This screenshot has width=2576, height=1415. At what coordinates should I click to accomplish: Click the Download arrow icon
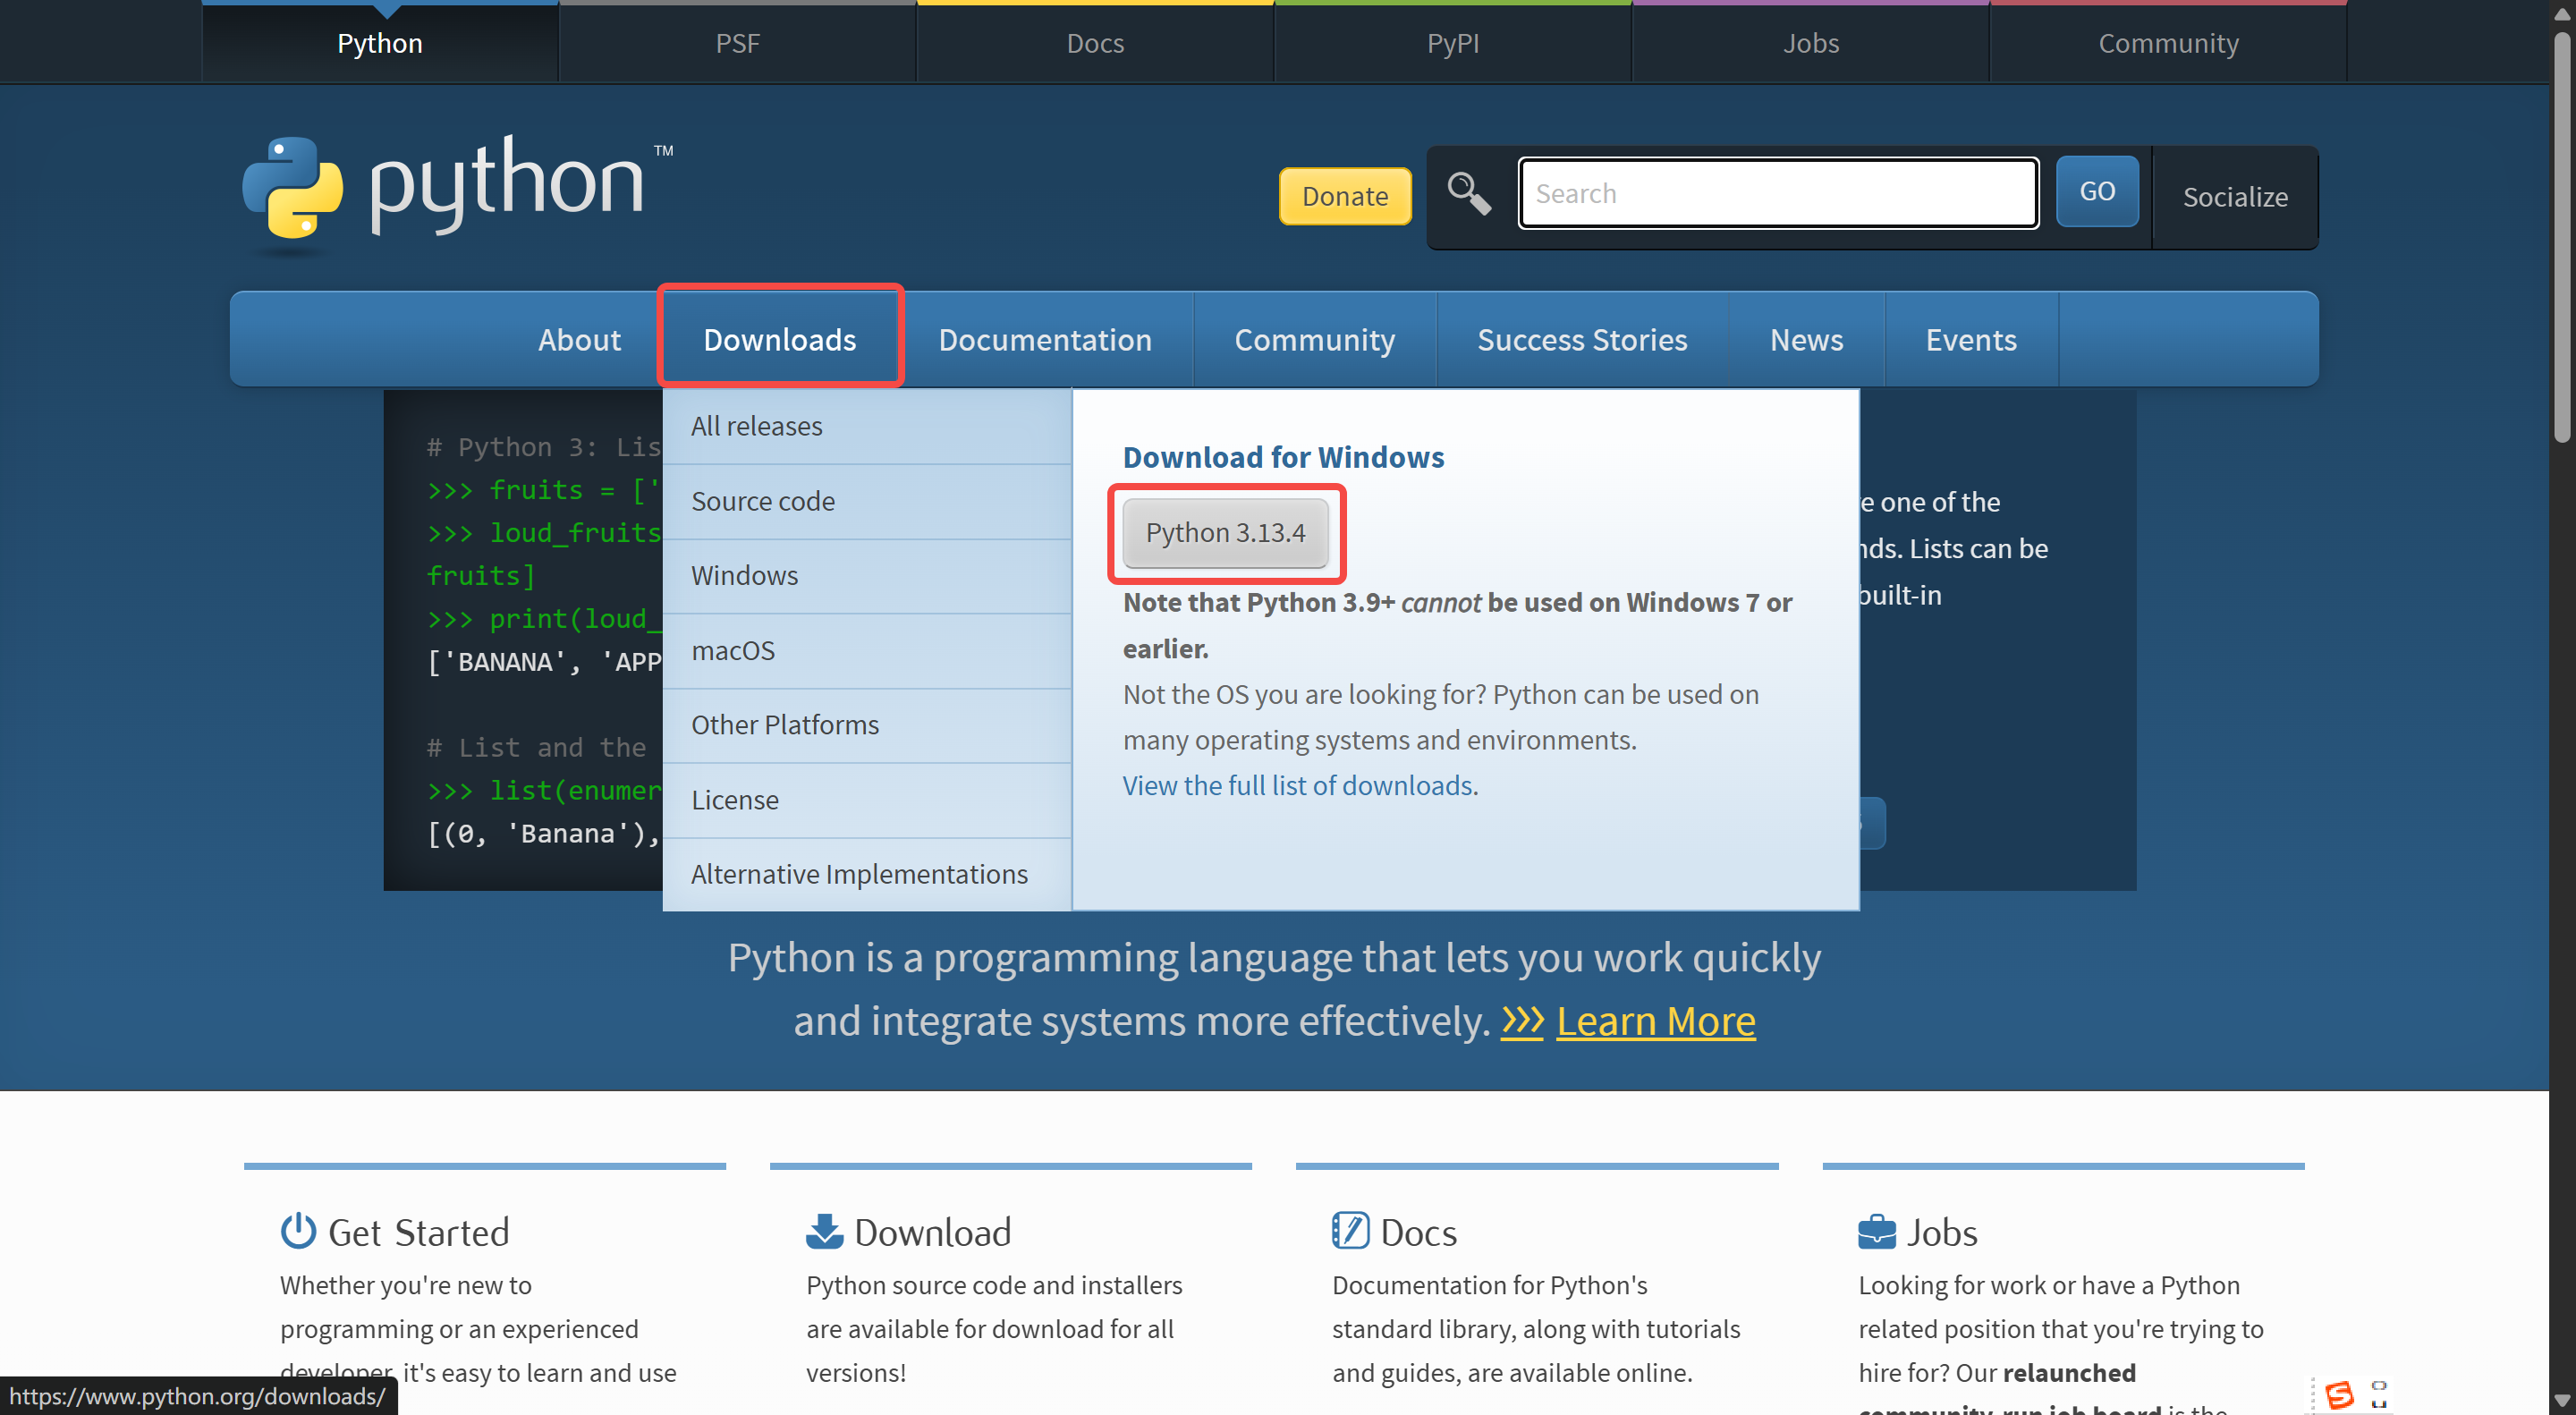tap(824, 1231)
